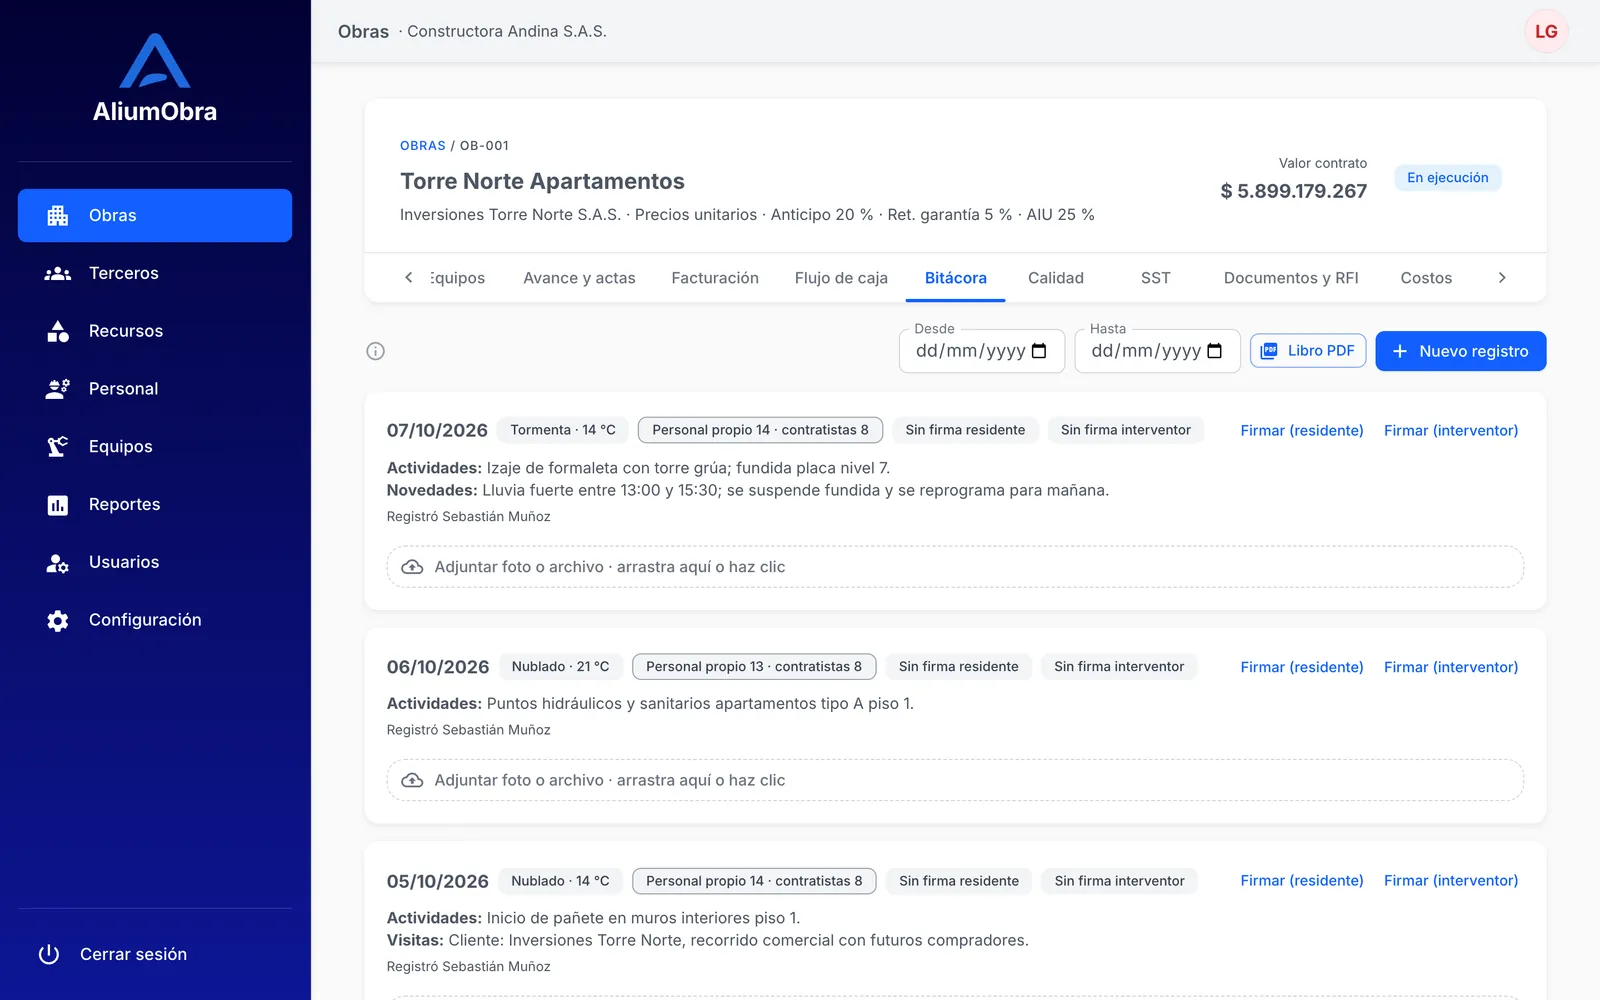Click the OBRAS breadcrumb link
This screenshot has height=1000, width=1600.
(423, 146)
